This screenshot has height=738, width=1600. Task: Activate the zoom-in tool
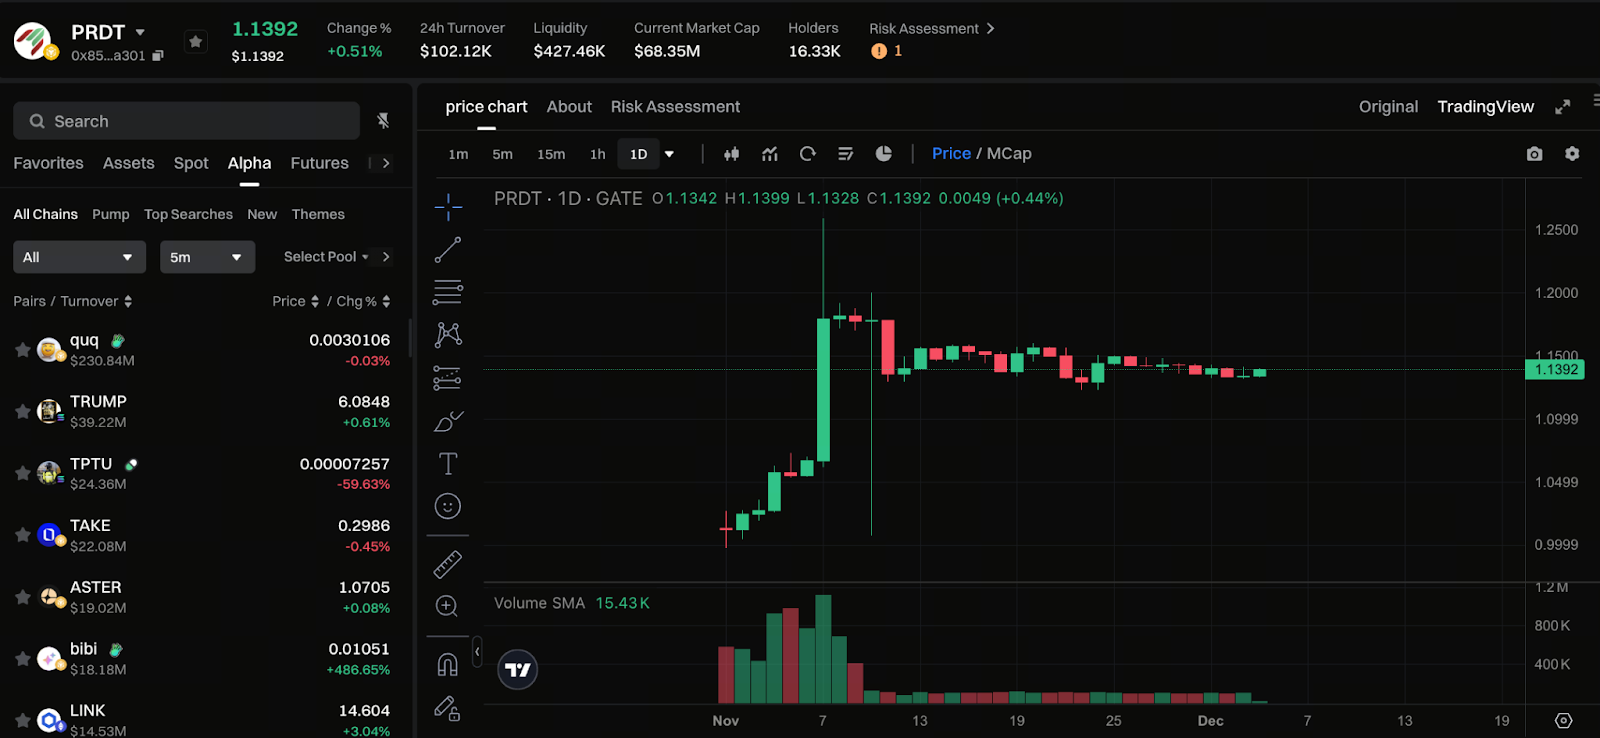click(448, 606)
